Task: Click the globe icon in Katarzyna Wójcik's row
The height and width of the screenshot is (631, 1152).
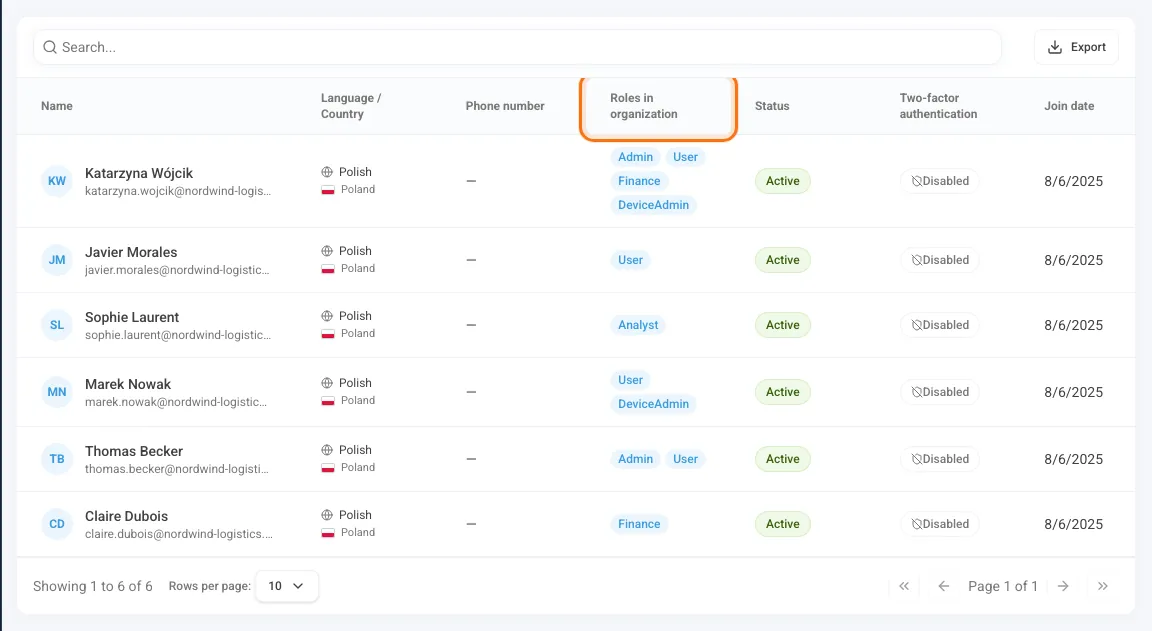Action: pos(327,172)
